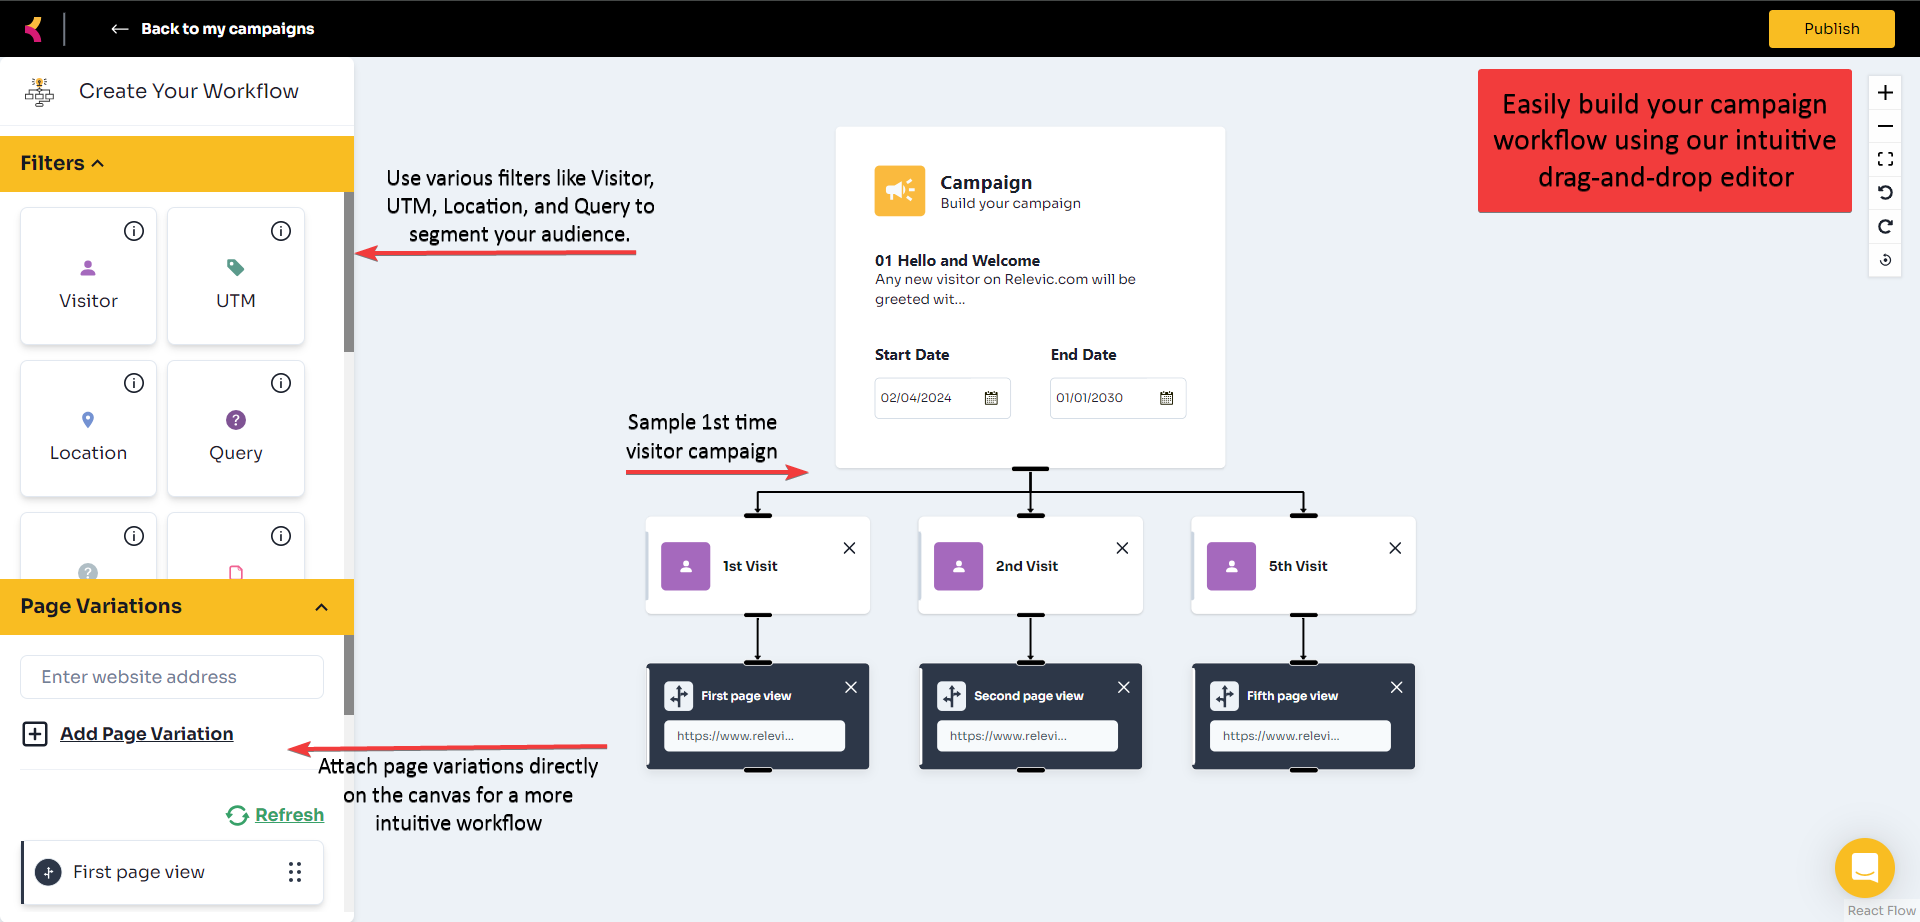Show info for the Visitor filter
Screen dimensions: 1920x922
click(134, 231)
